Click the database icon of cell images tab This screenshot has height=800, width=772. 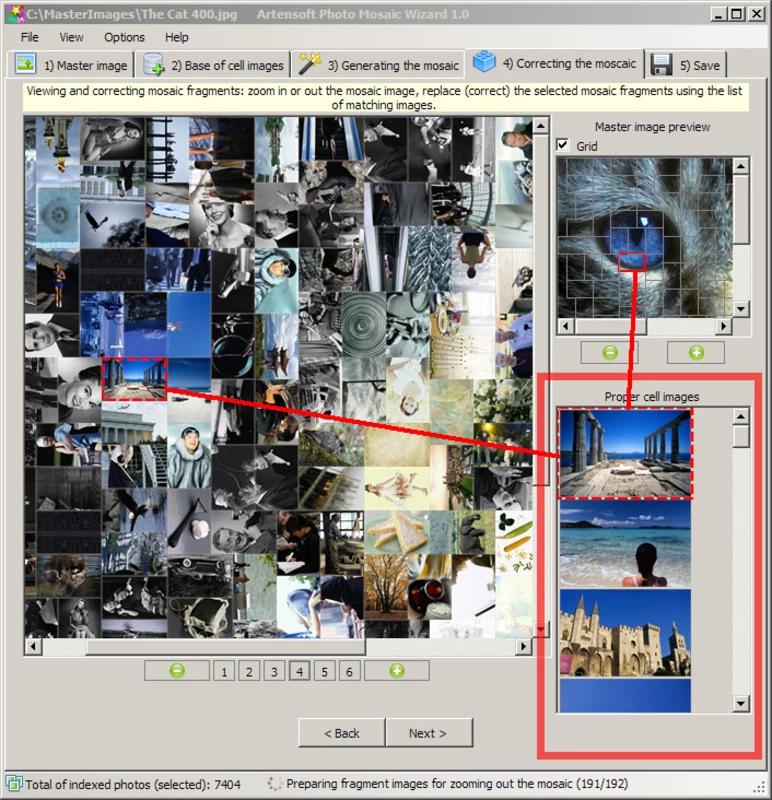(153, 65)
